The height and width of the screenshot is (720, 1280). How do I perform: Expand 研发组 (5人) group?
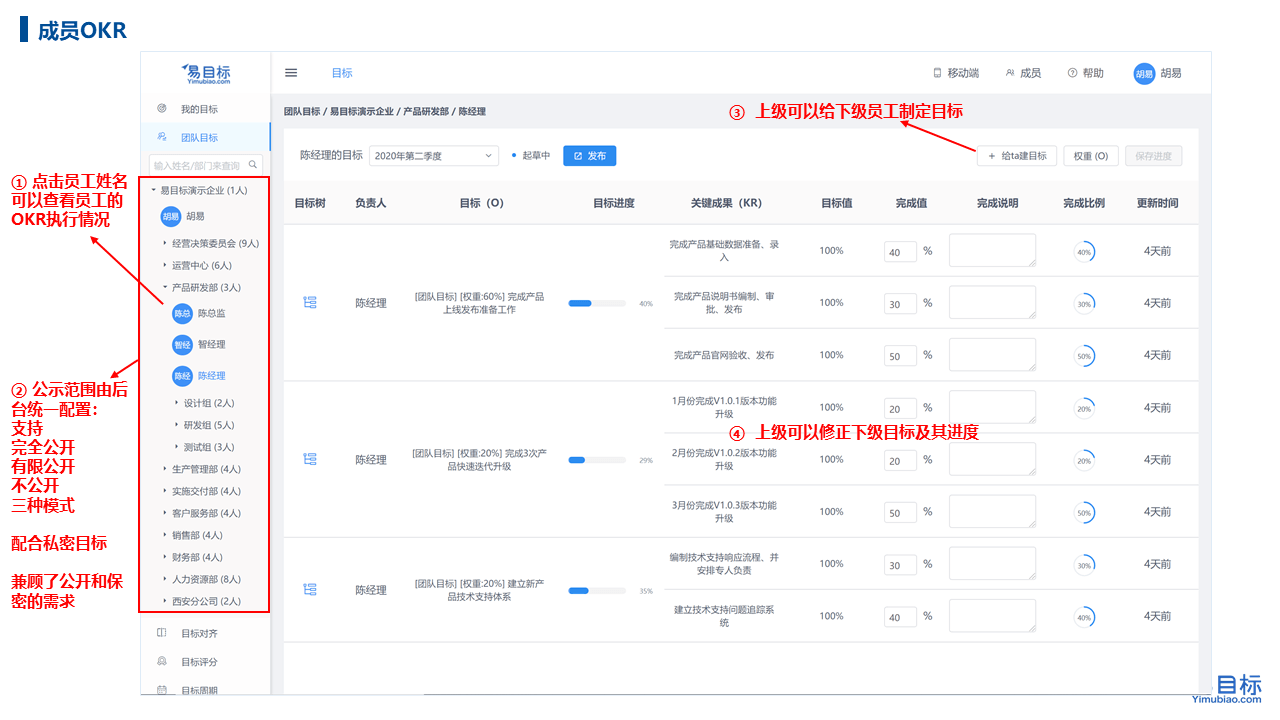(177, 425)
